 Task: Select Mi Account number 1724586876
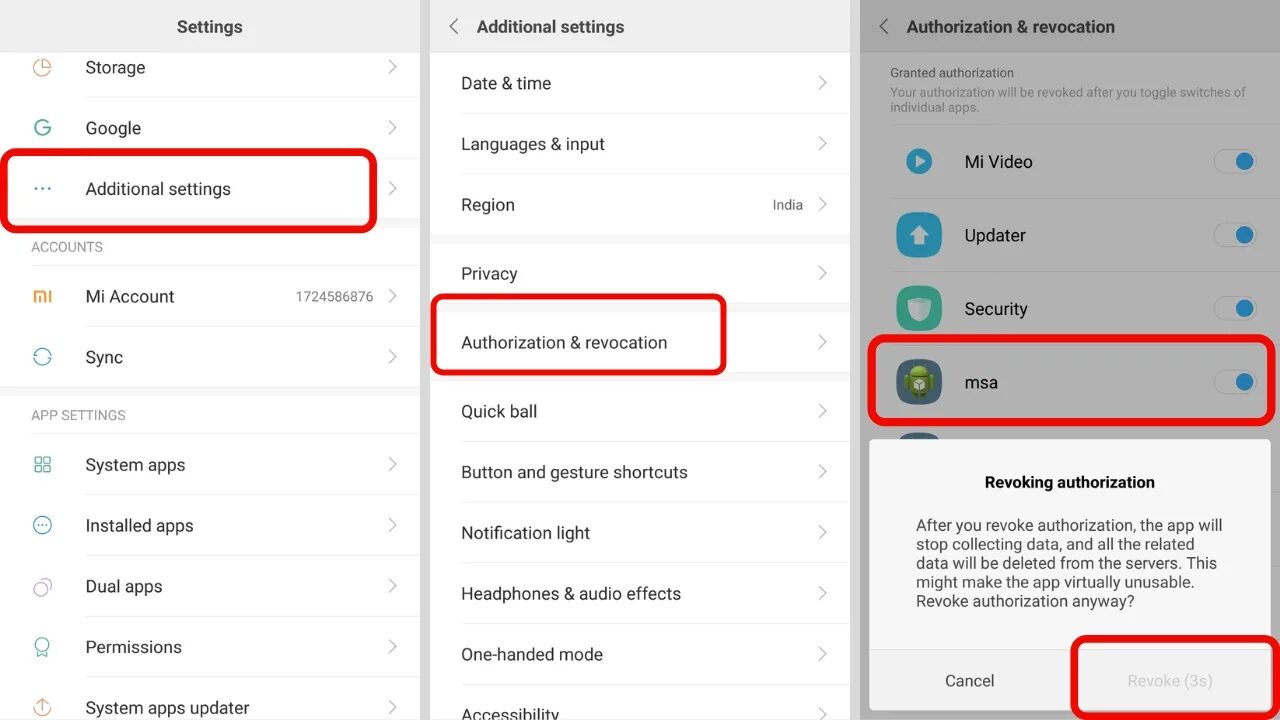coord(334,297)
